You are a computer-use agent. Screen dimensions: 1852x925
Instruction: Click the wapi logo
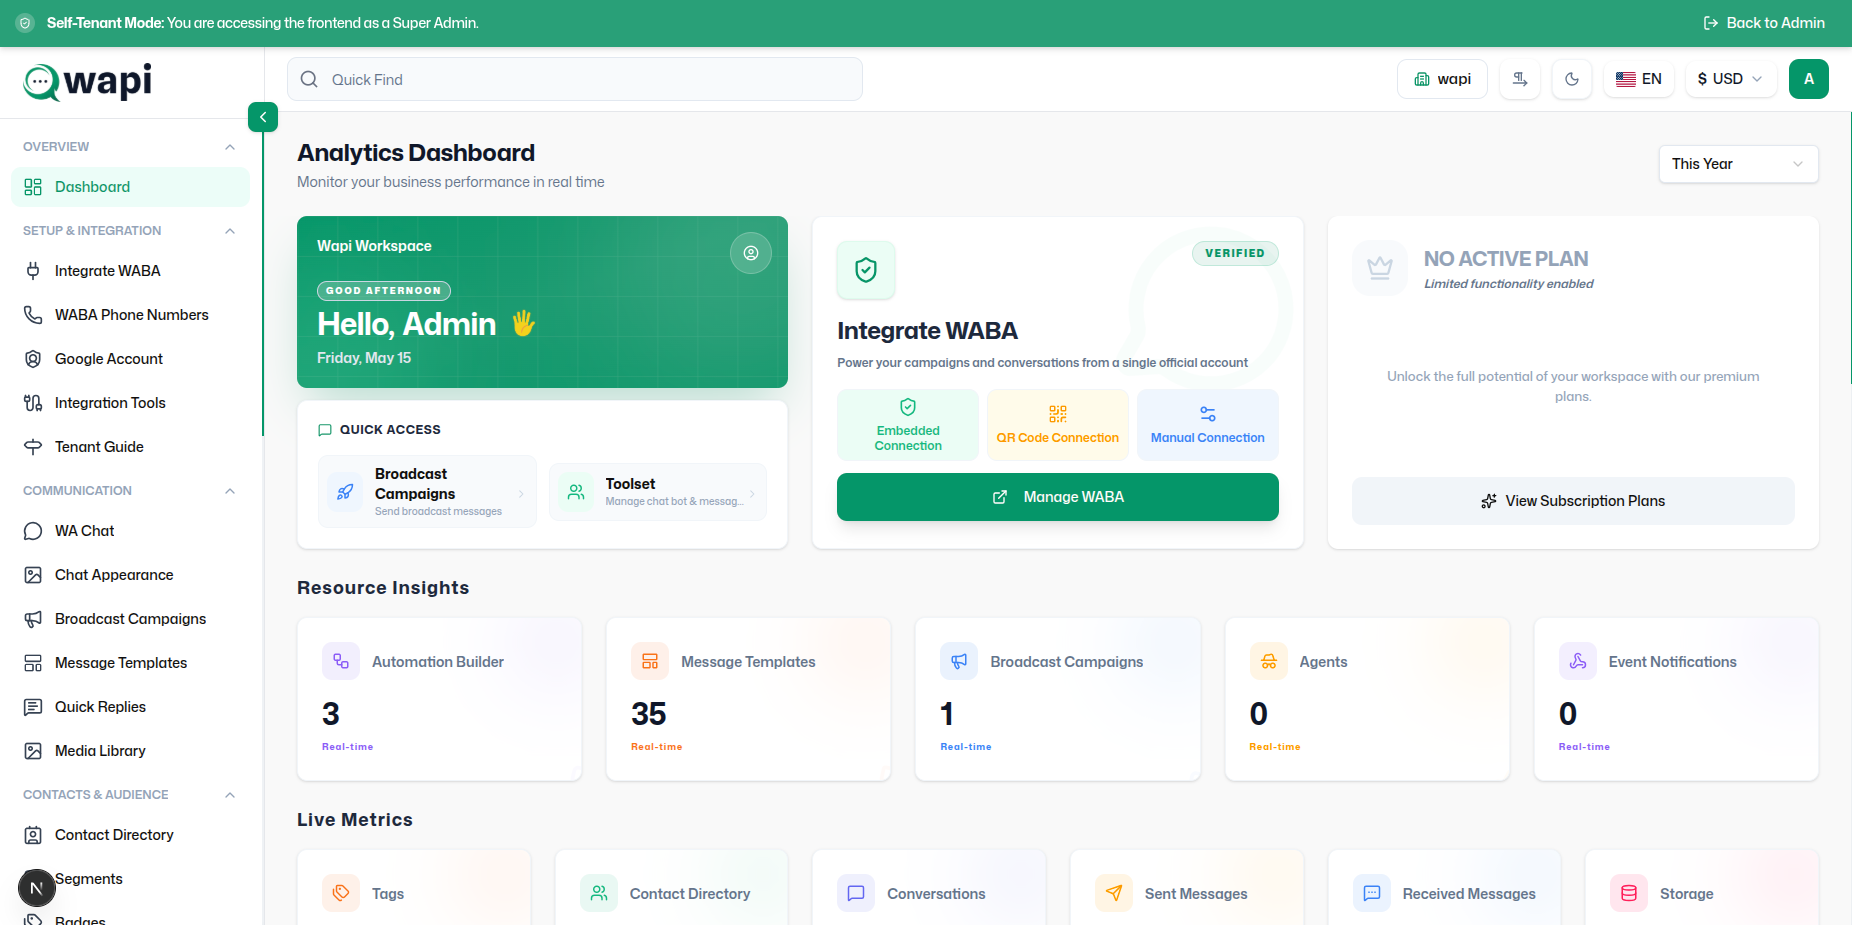(x=88, y=81)
